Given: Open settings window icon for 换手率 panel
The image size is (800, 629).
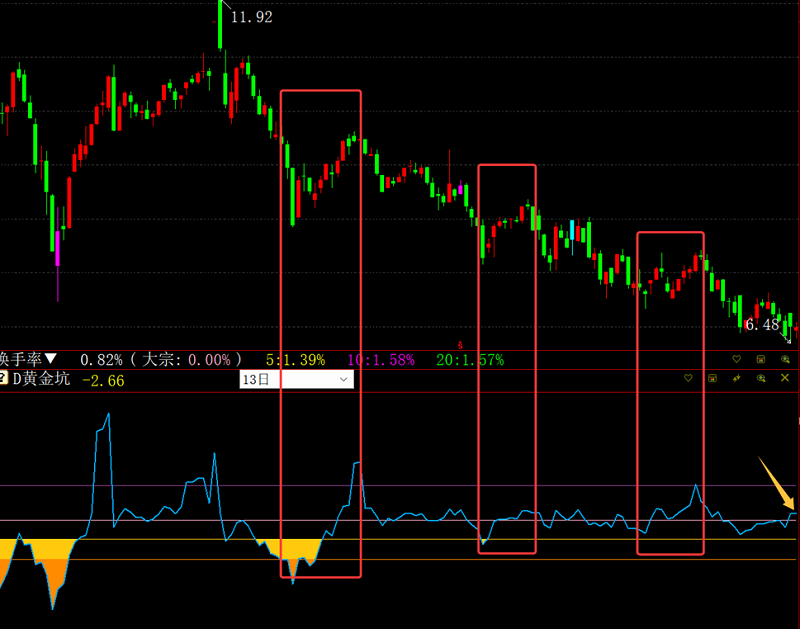Looking at the screenshot, I should (761, 359).
